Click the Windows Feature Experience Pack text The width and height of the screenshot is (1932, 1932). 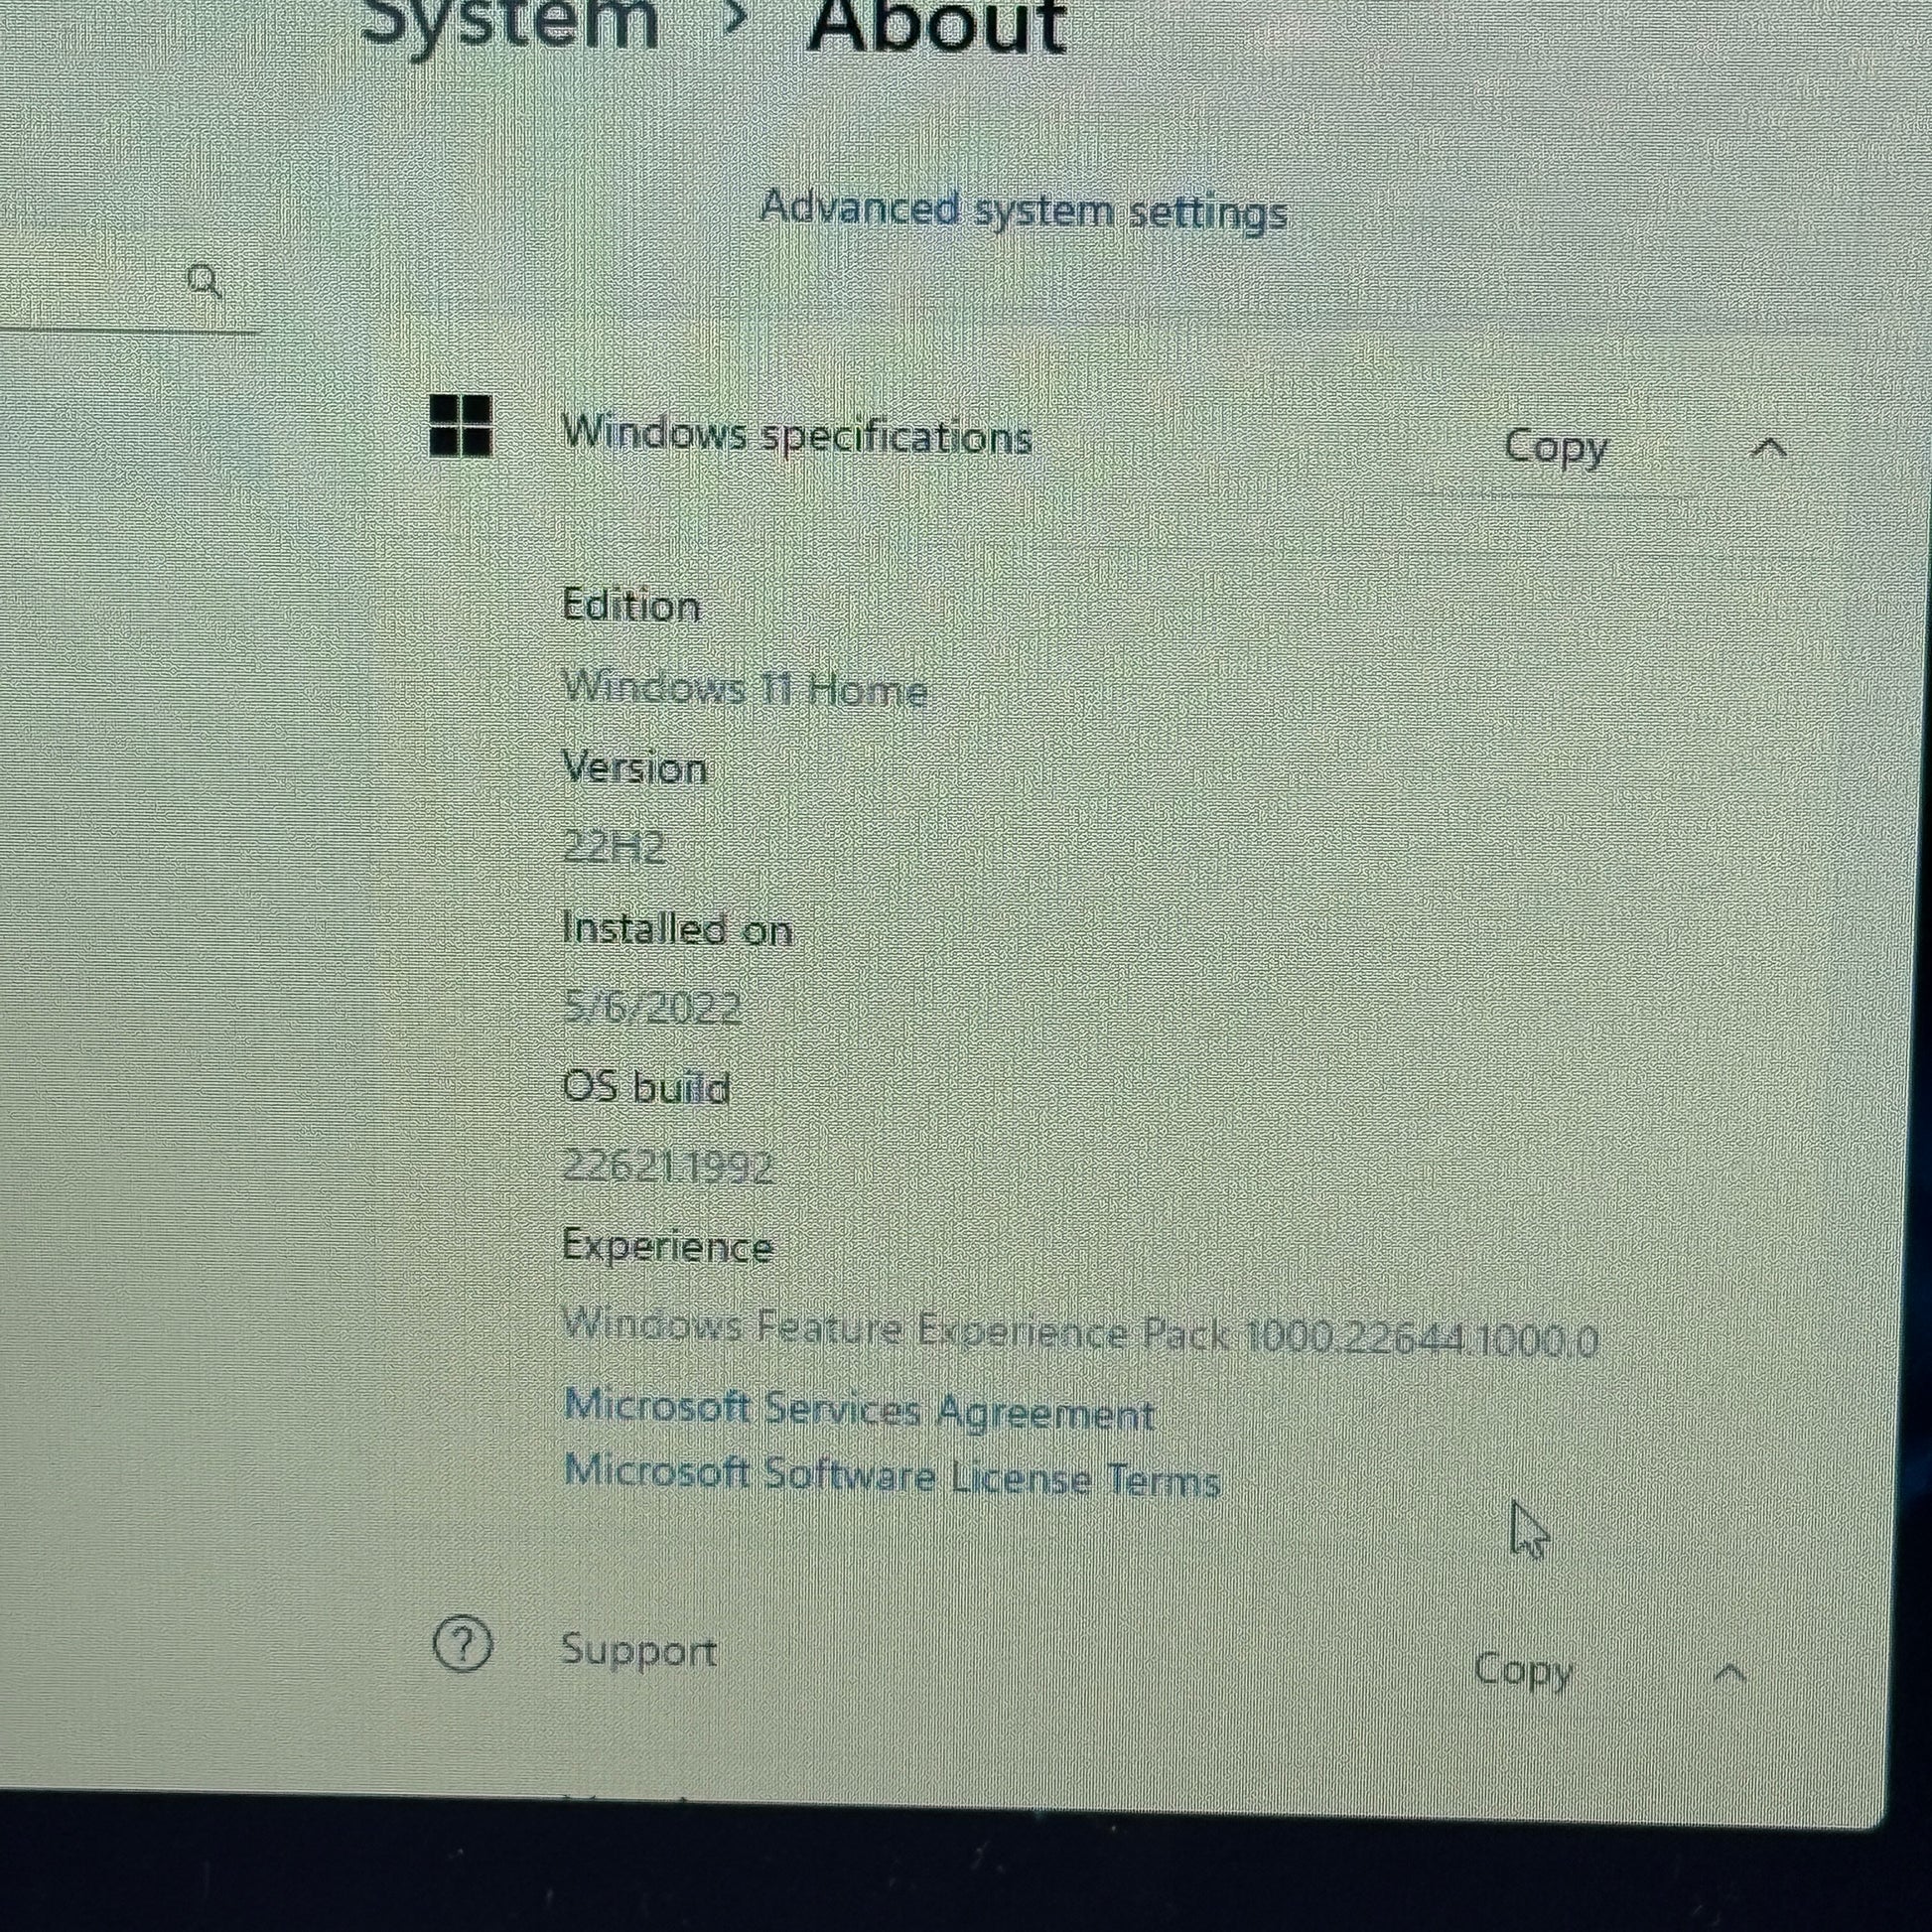pyautogui.click(x=1078, y=1332)
